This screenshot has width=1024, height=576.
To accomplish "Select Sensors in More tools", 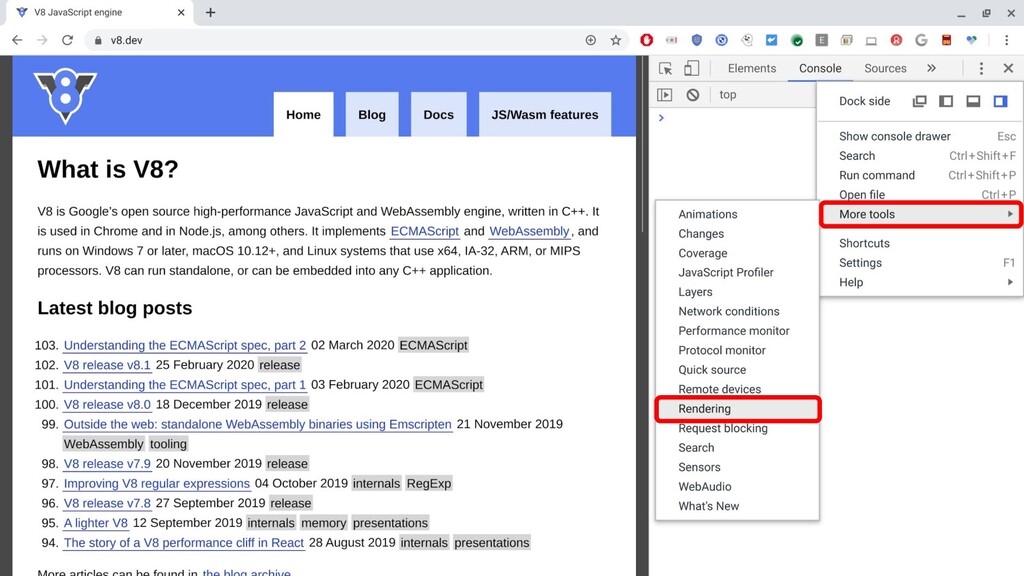I will pyautogui.click(x=737, y=467).
